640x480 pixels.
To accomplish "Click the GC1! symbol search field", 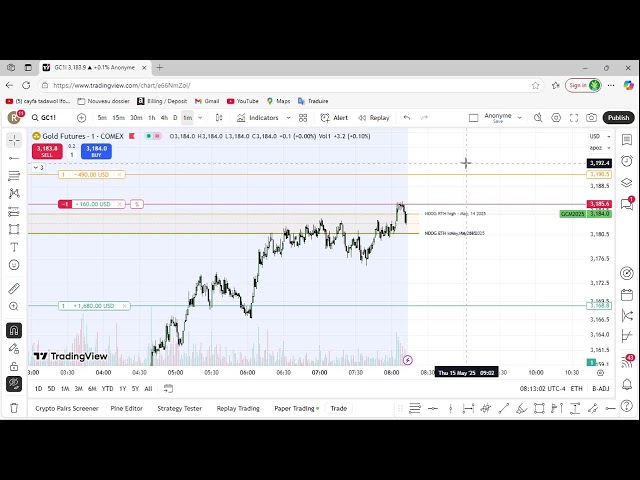I will (x=44, y=118).
